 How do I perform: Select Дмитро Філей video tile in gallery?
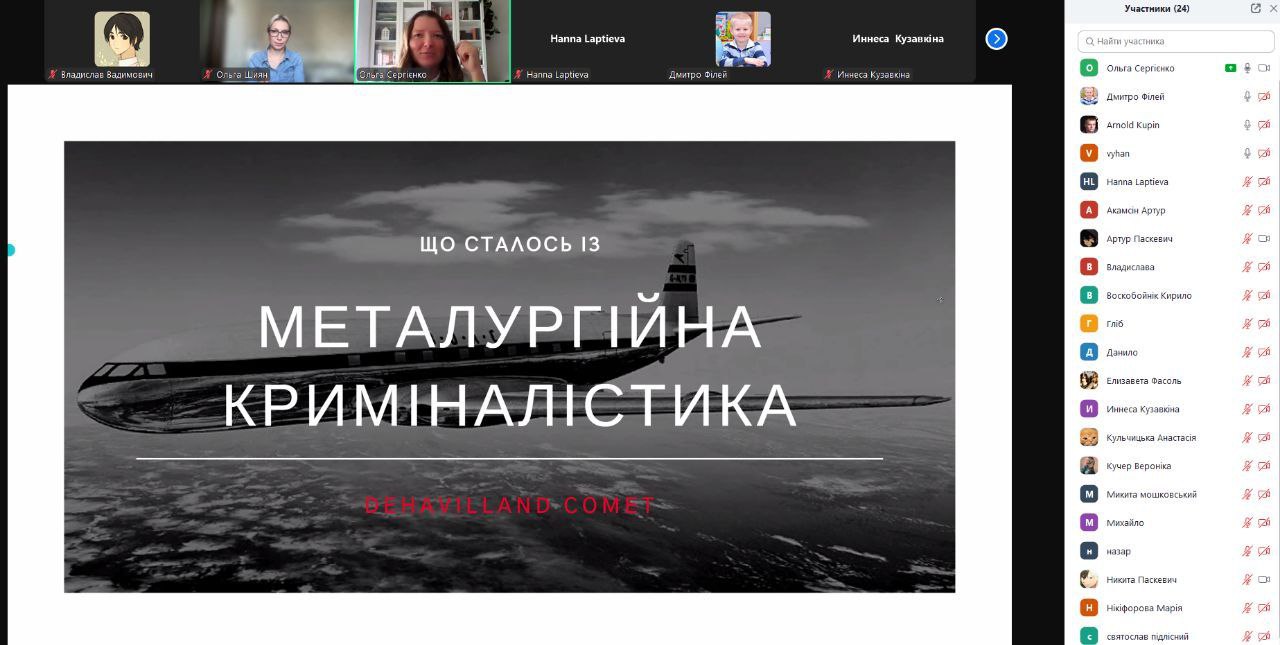pyautogui.click(x=742, y=41)
